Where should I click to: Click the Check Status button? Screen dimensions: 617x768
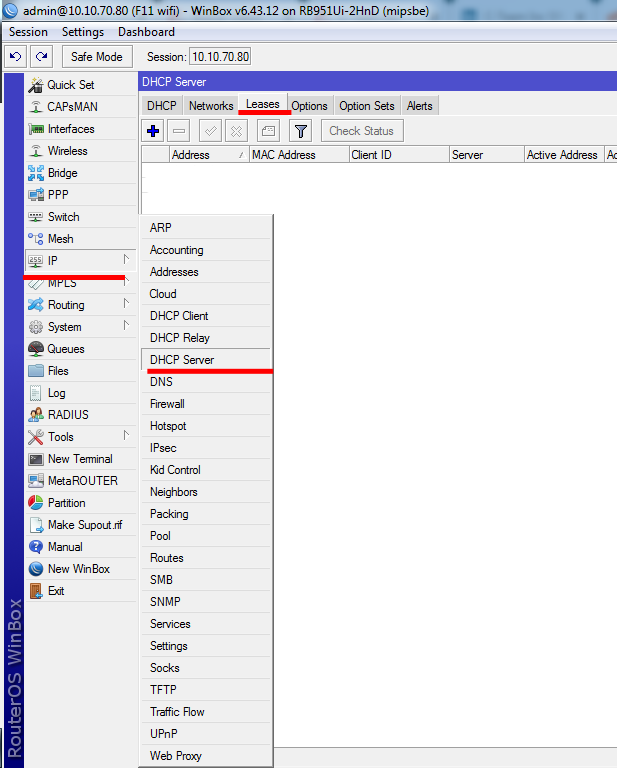362,131
